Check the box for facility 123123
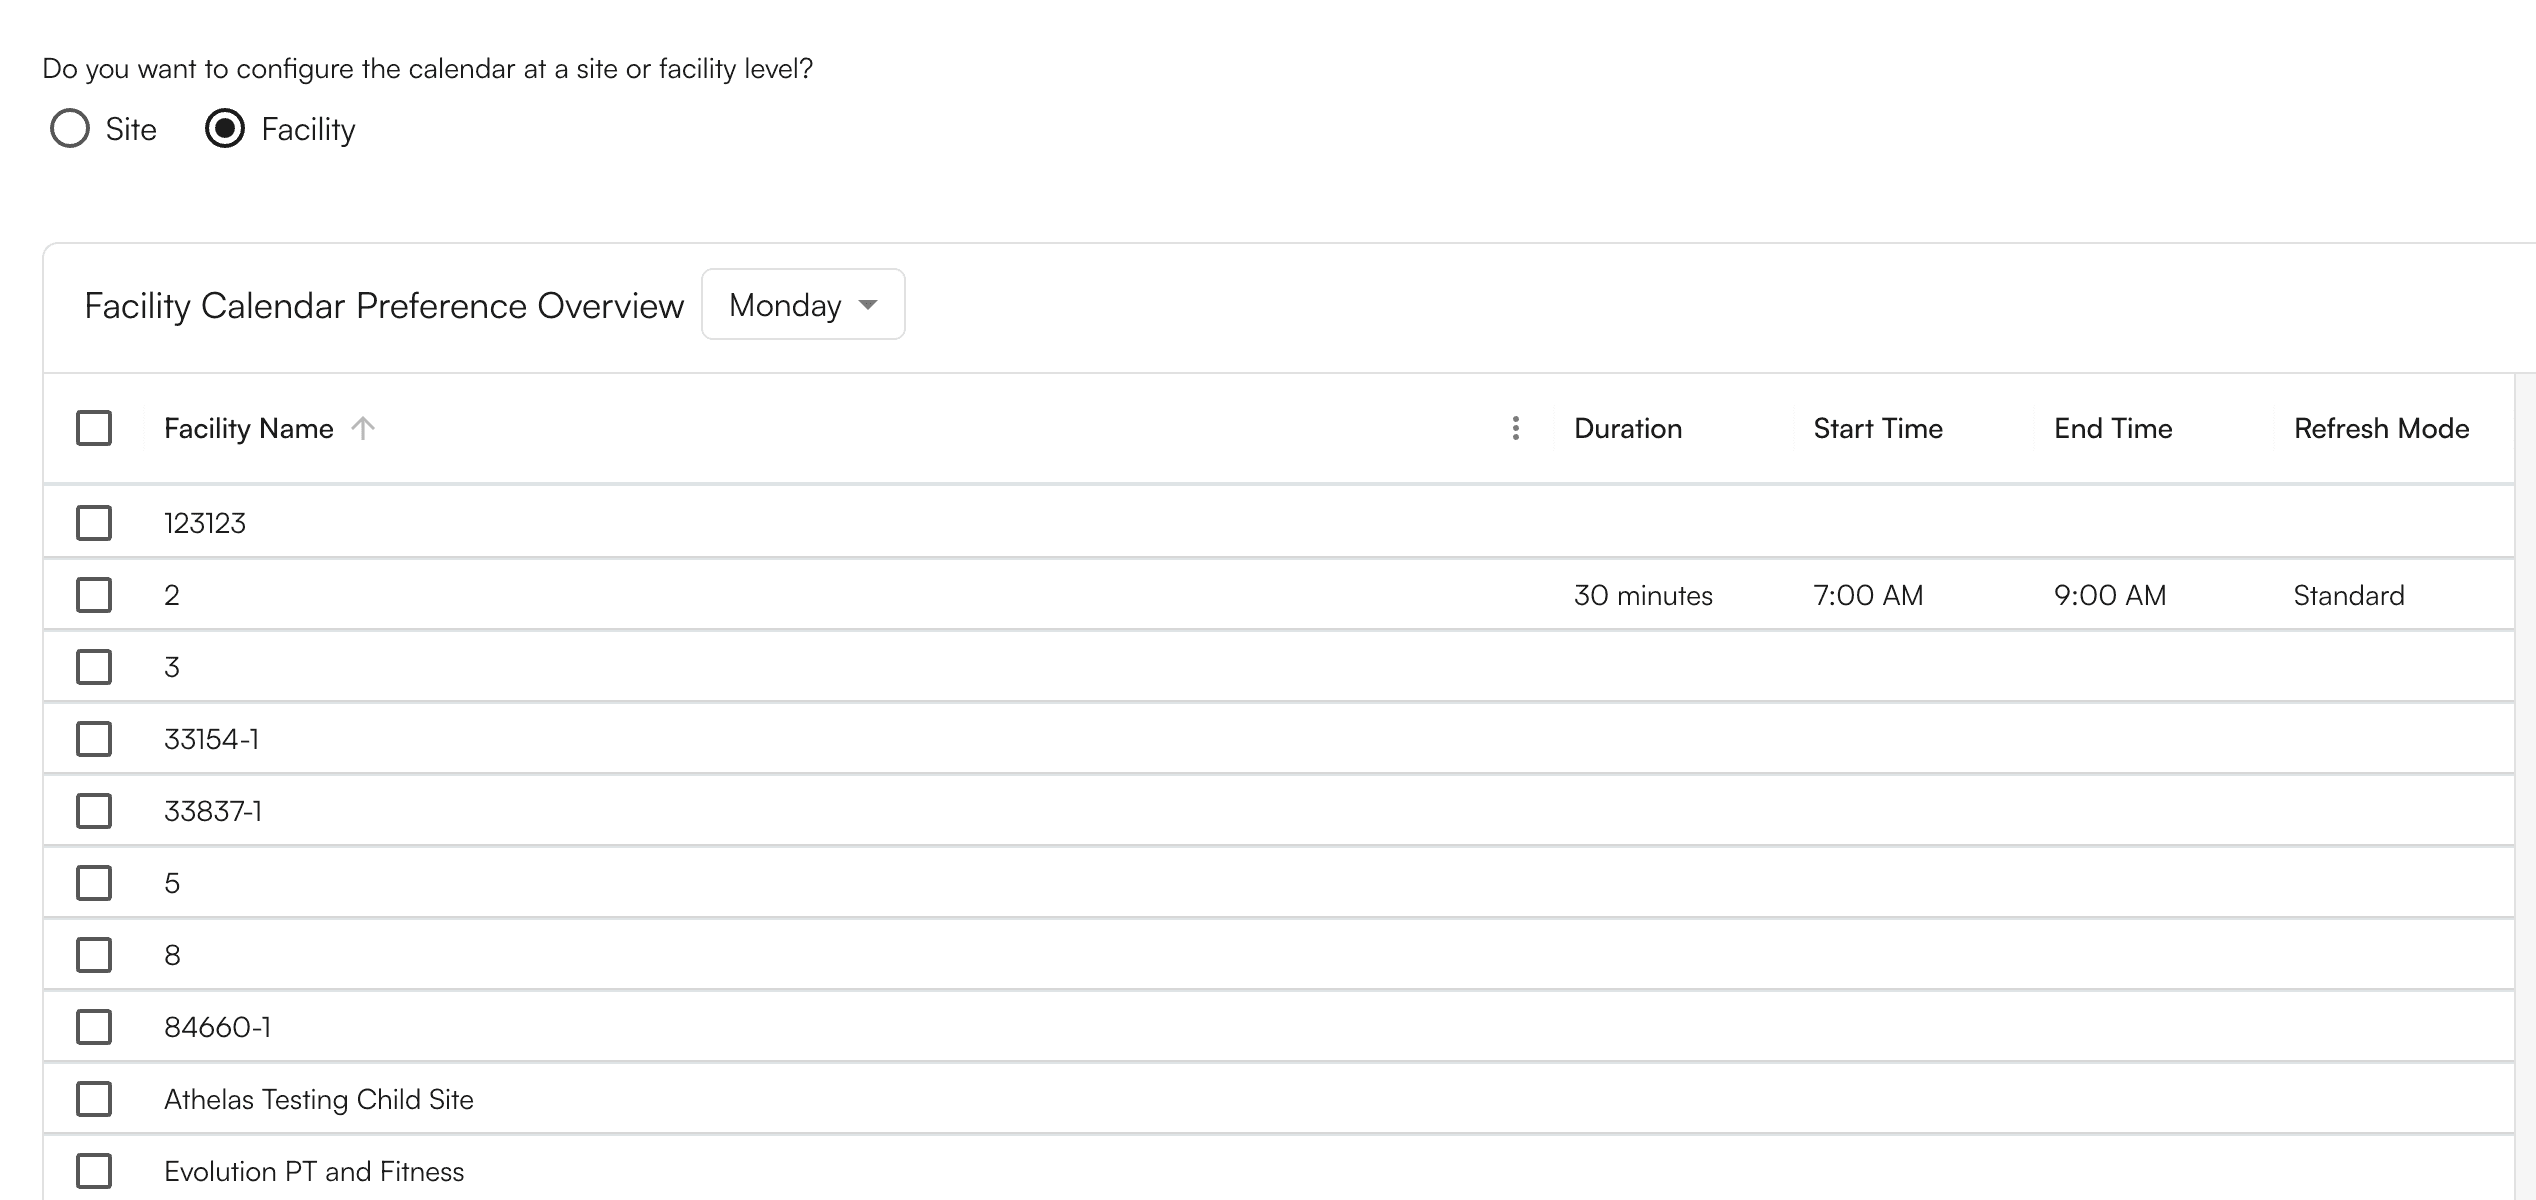Viewport: 2536px width, 1200px height. (94, 523)
